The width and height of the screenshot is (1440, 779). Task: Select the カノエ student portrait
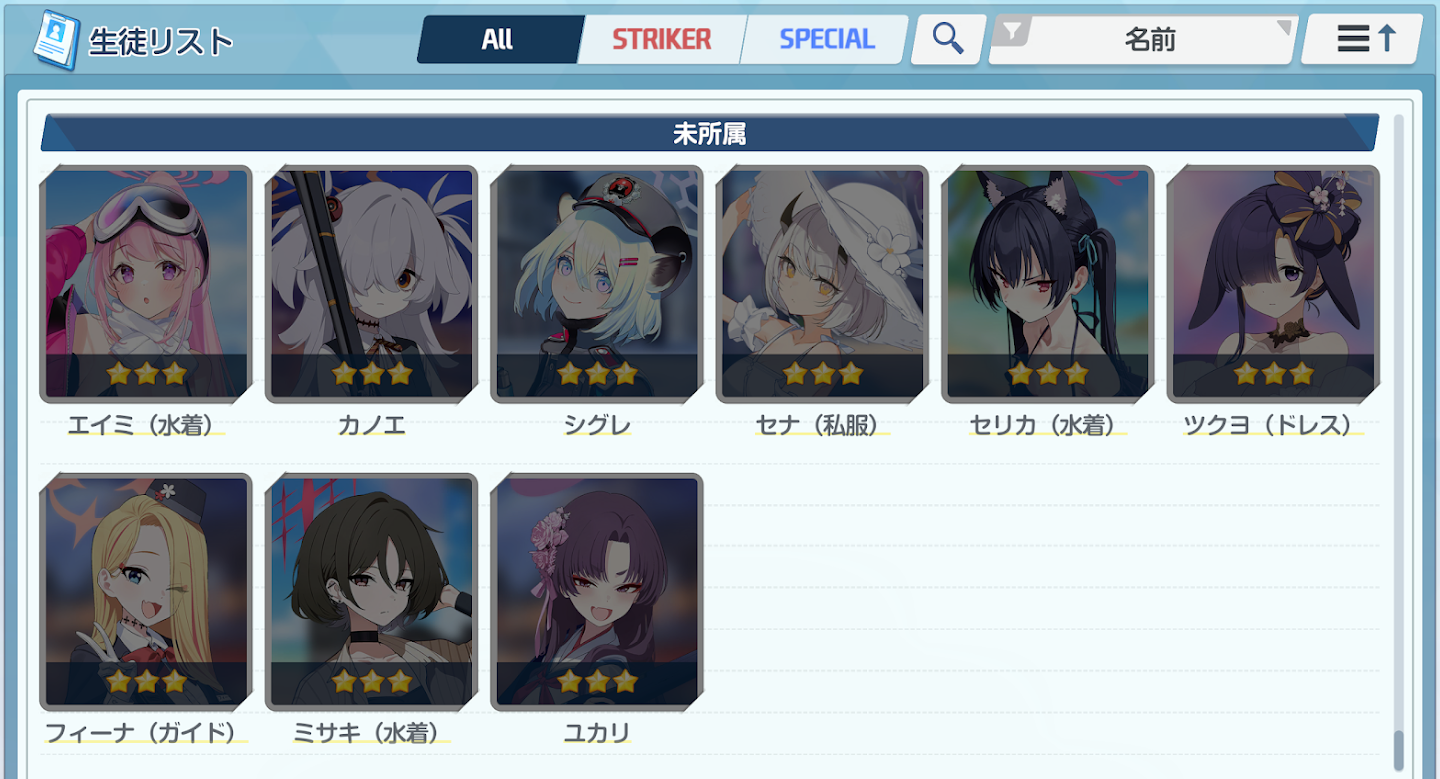tap(372, 284)
